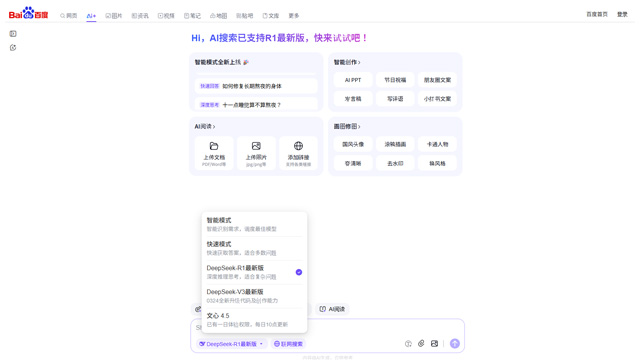Click the partially hidden chip icon left of dropdown

point(197,309)
